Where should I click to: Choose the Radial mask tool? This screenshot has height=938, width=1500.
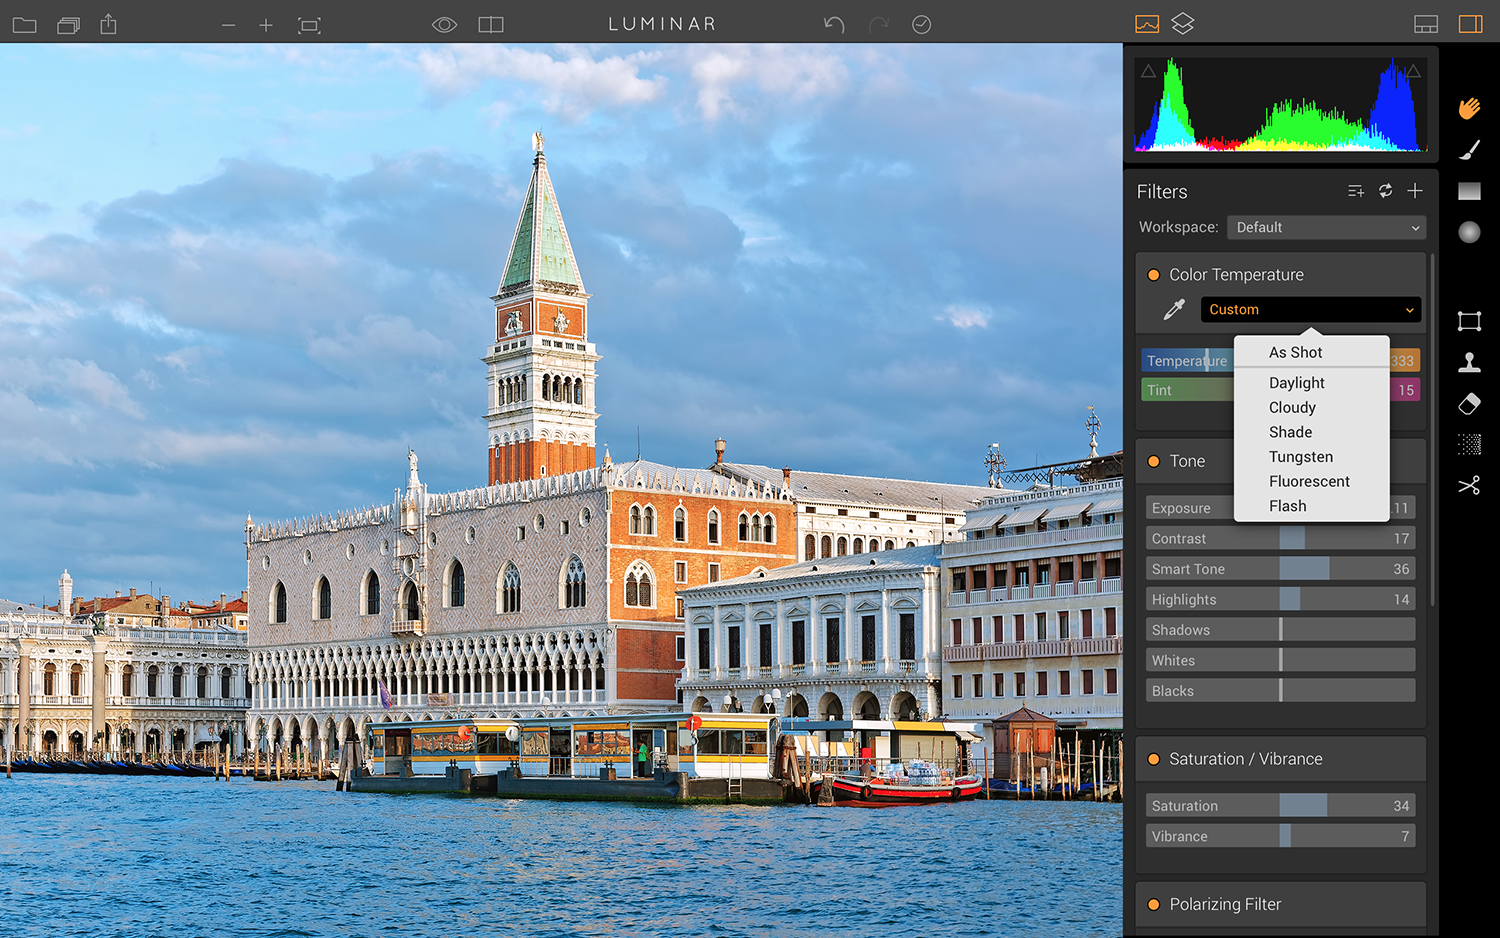click(x=1469, y=232)
